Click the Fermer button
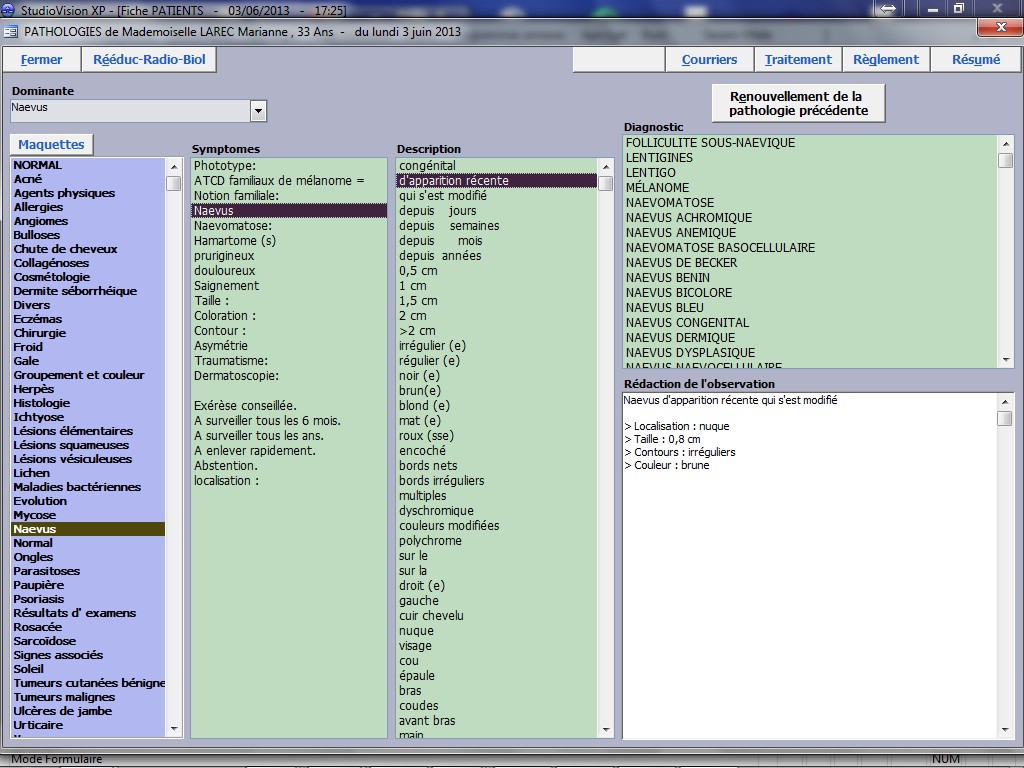Viewport: 1024px width, 768px height. click(x=41, y=60)
